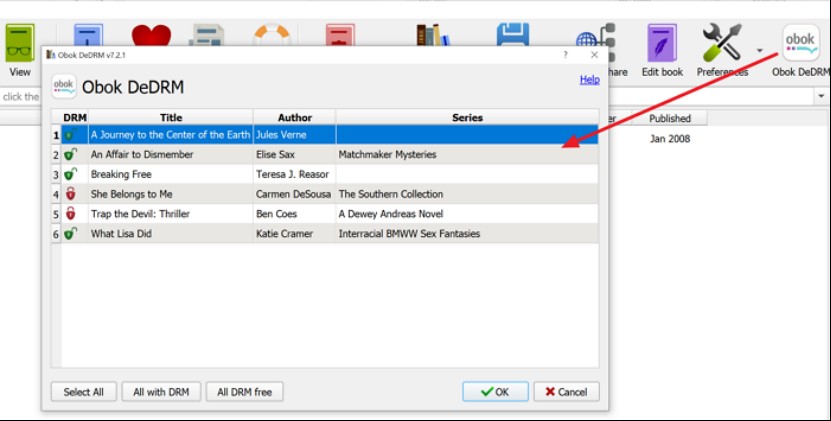Click the fetch news icon in toolbar
This screenshot has width=831, height=421.
[x=206, y=36]
